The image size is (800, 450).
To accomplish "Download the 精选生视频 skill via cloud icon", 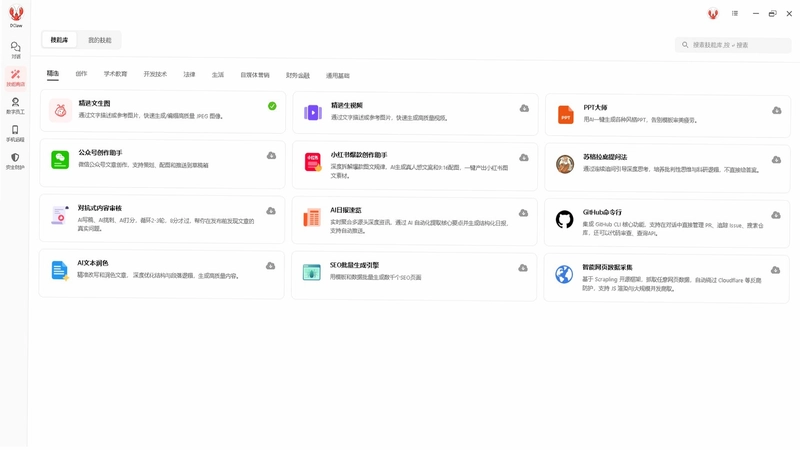I will point(524,108).
